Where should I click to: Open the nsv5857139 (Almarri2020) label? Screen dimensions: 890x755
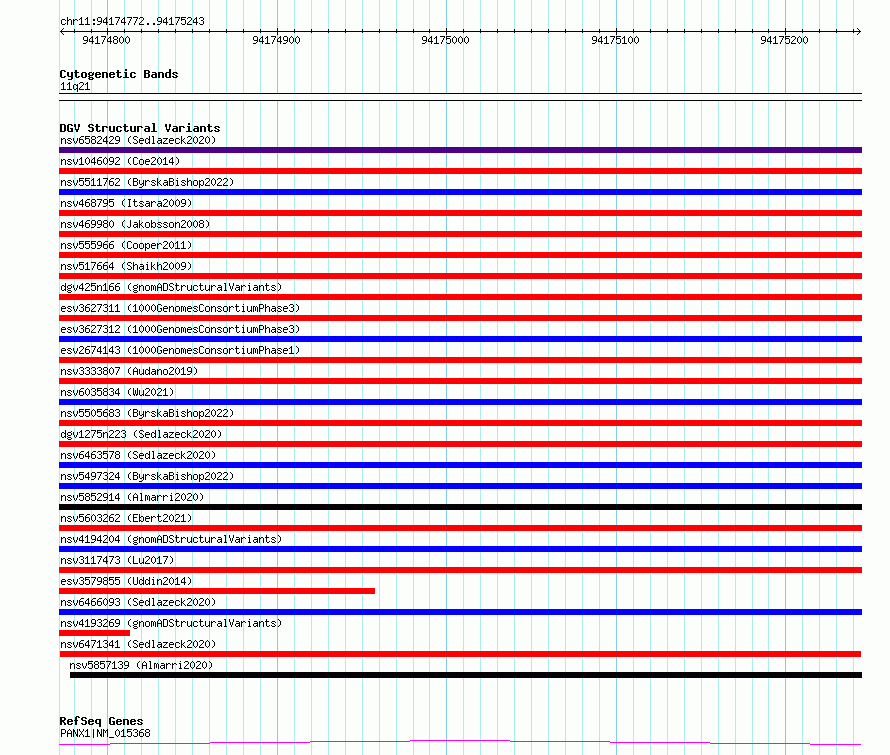(x=141, y=665)
